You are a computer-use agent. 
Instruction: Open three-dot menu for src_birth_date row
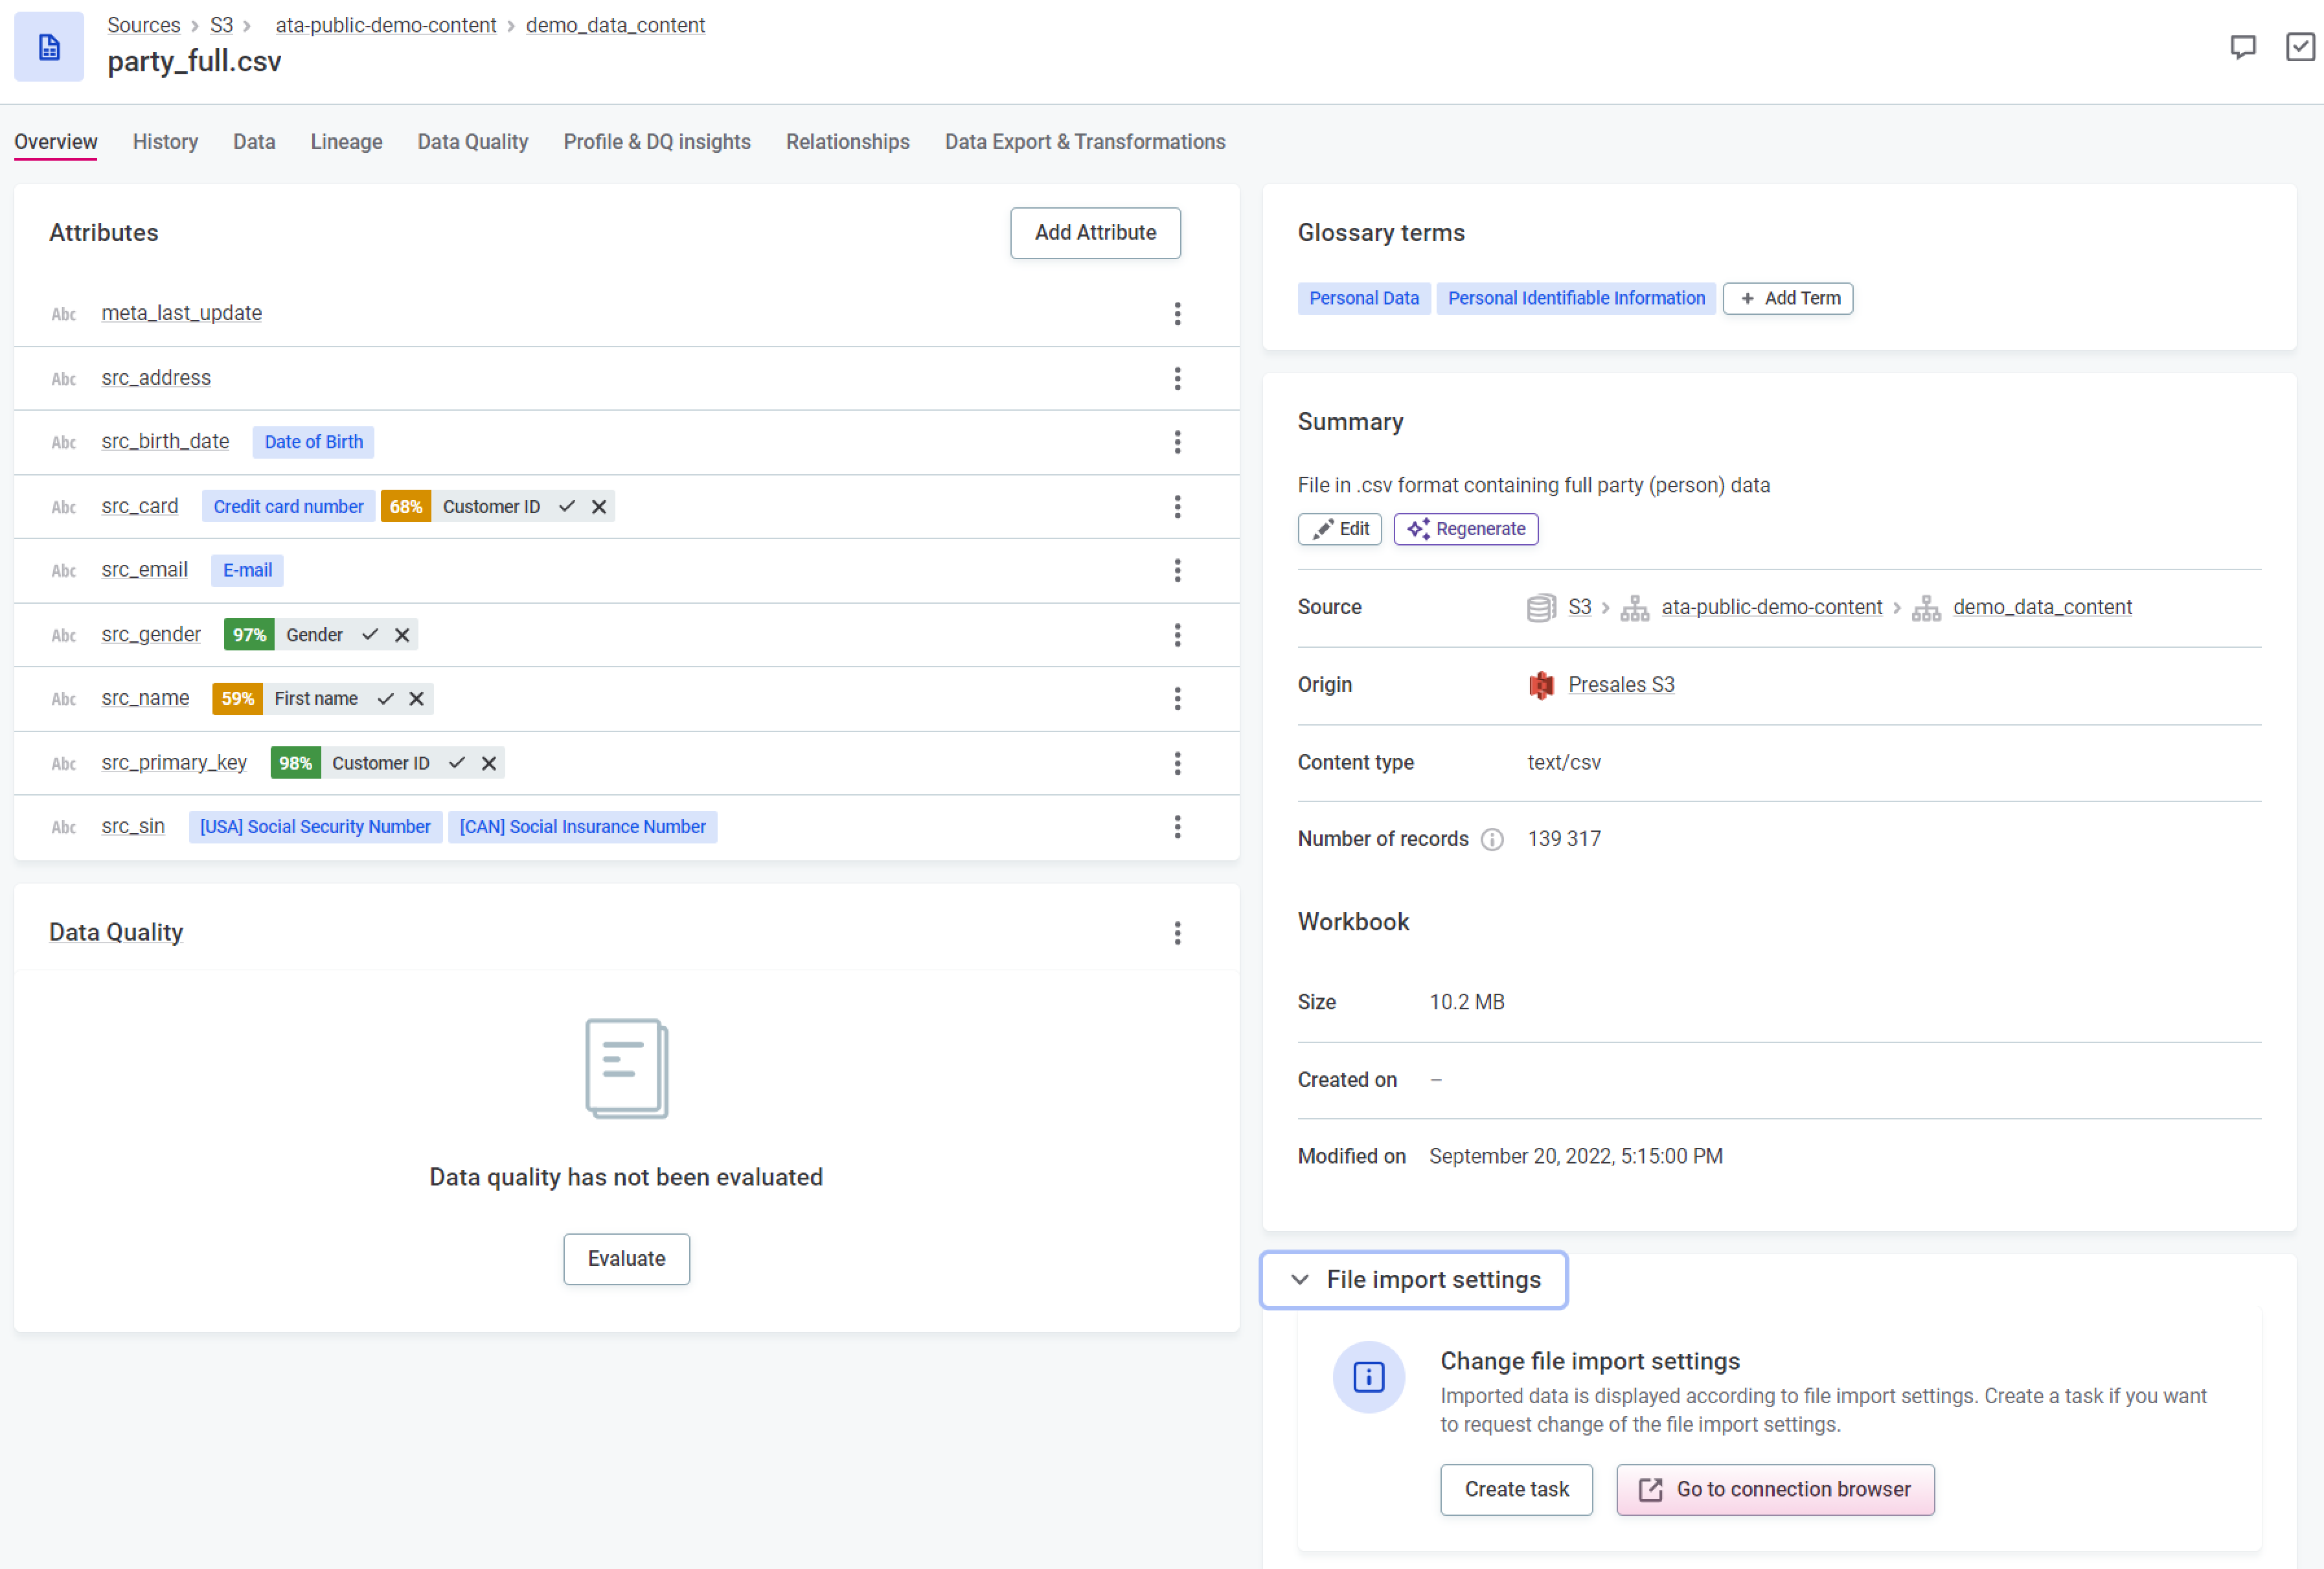point(1177,442)
